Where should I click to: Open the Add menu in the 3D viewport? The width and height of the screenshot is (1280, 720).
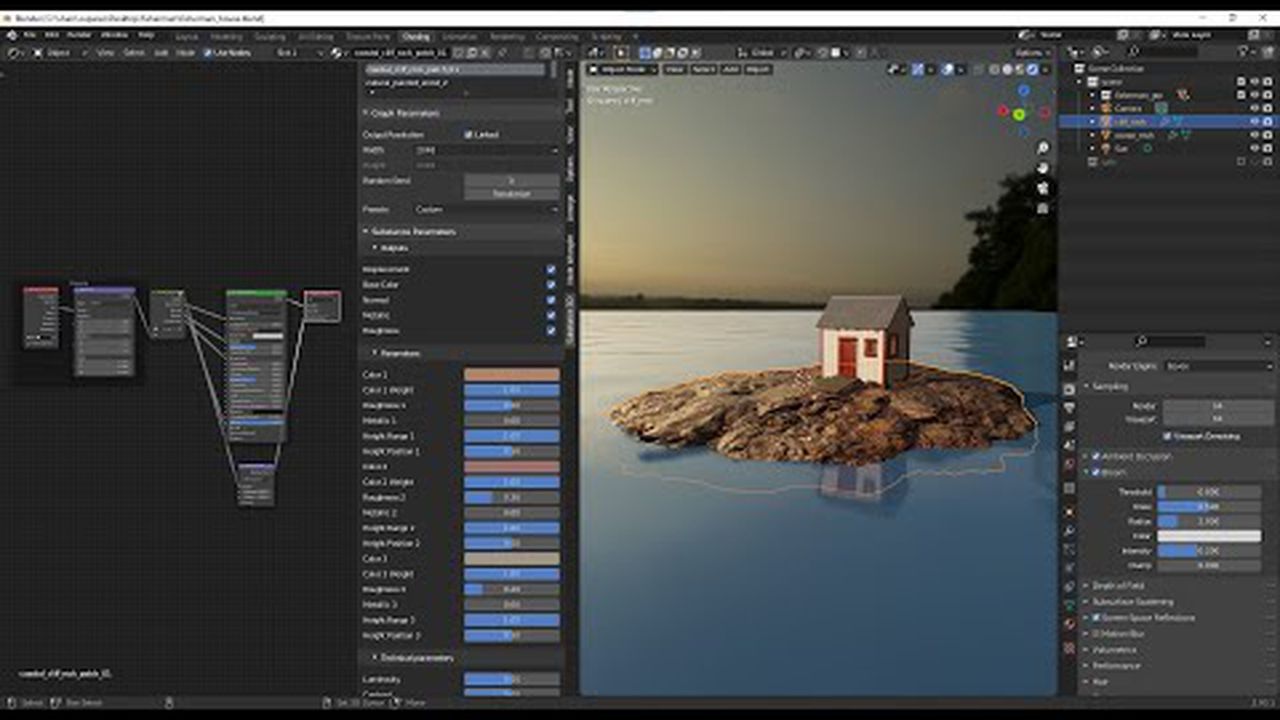(733, 69)
